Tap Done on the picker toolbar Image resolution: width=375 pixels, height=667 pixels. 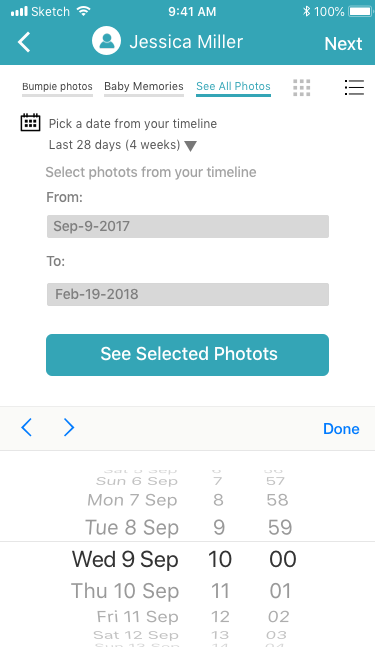[341, 429]
